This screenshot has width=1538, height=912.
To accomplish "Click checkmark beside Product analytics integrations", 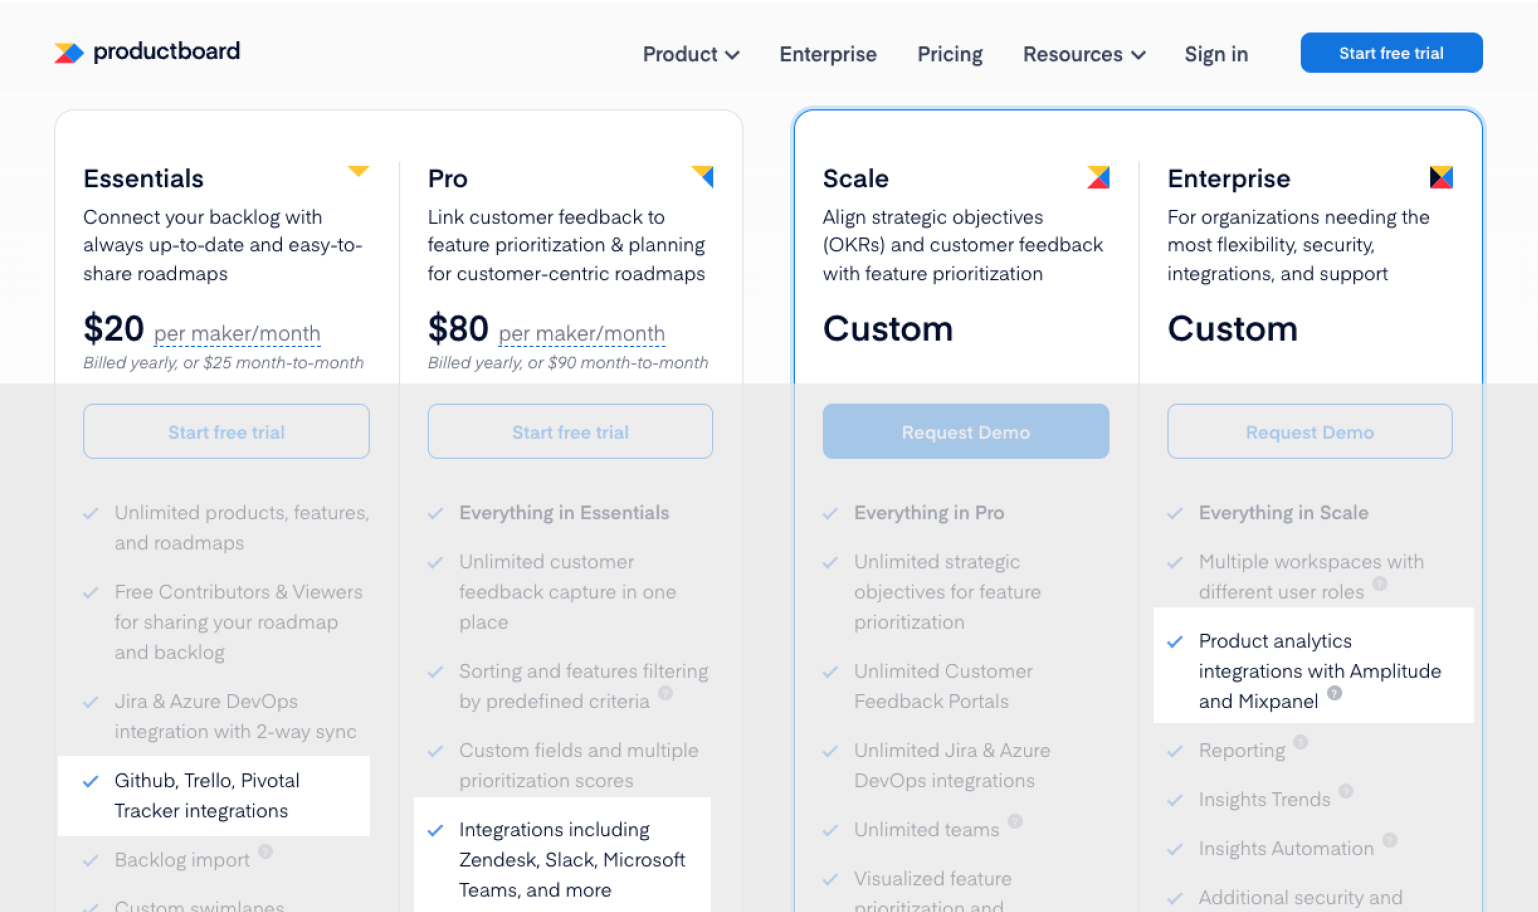I will (x=1175, y=642).
